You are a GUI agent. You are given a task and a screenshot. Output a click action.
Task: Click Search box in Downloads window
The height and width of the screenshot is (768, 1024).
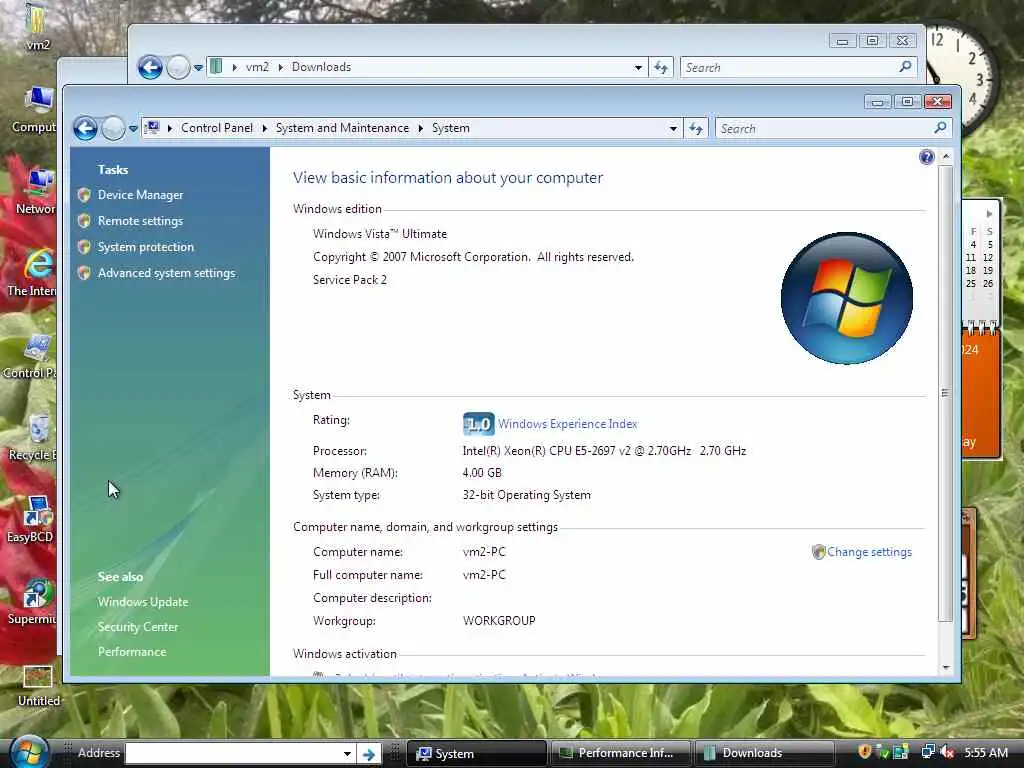[x=787, y=67]
